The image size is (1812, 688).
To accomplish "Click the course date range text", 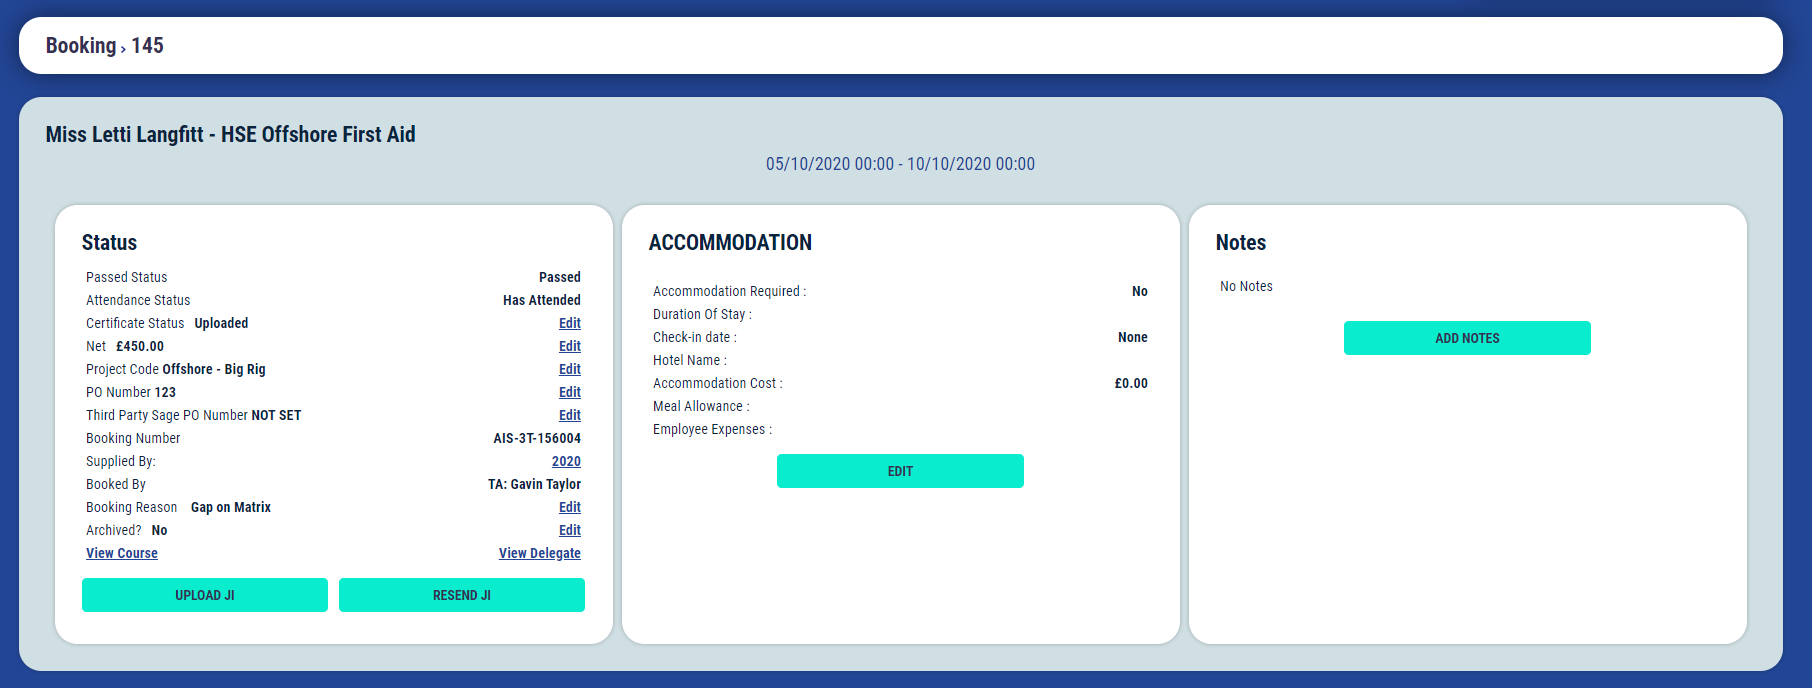I will (900, 164).
